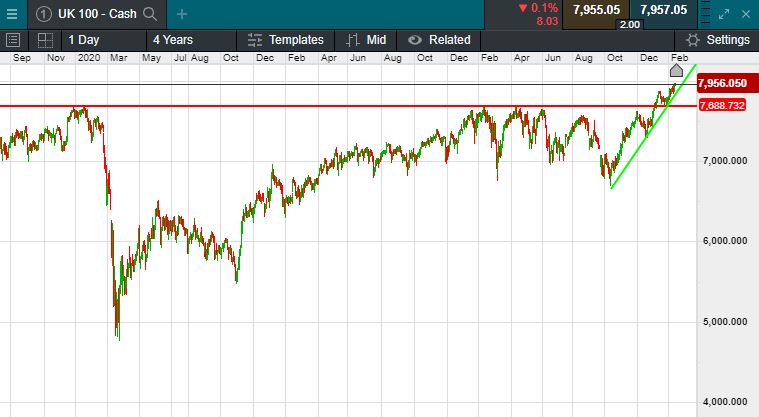Image resolution: width=759 pixels, height=417 pixels.
Task: Click the 4,000.000 price axis label
Action: pos(725,402)
